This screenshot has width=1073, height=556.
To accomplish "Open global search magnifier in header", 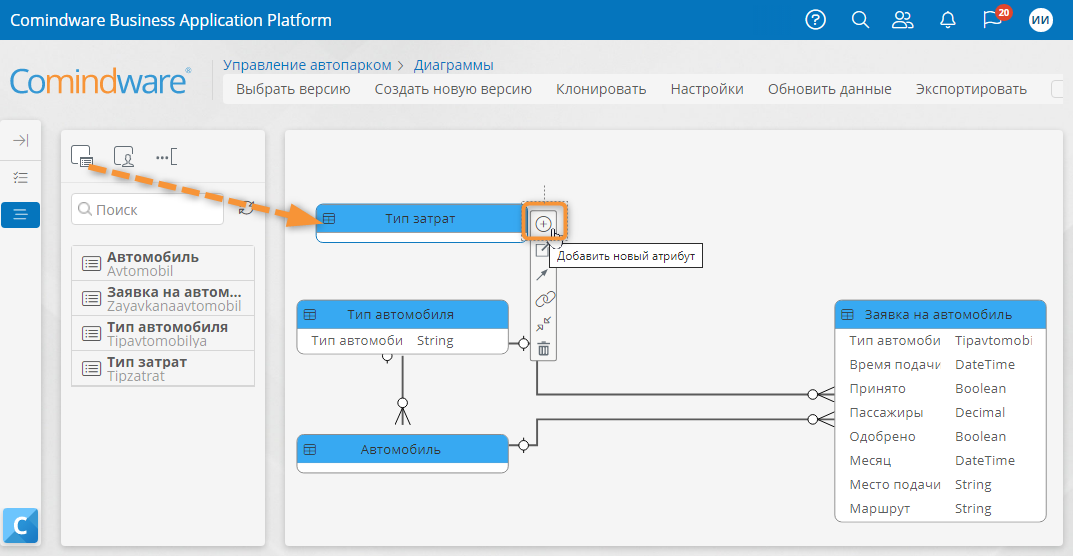I will click(x=860, y=20).
